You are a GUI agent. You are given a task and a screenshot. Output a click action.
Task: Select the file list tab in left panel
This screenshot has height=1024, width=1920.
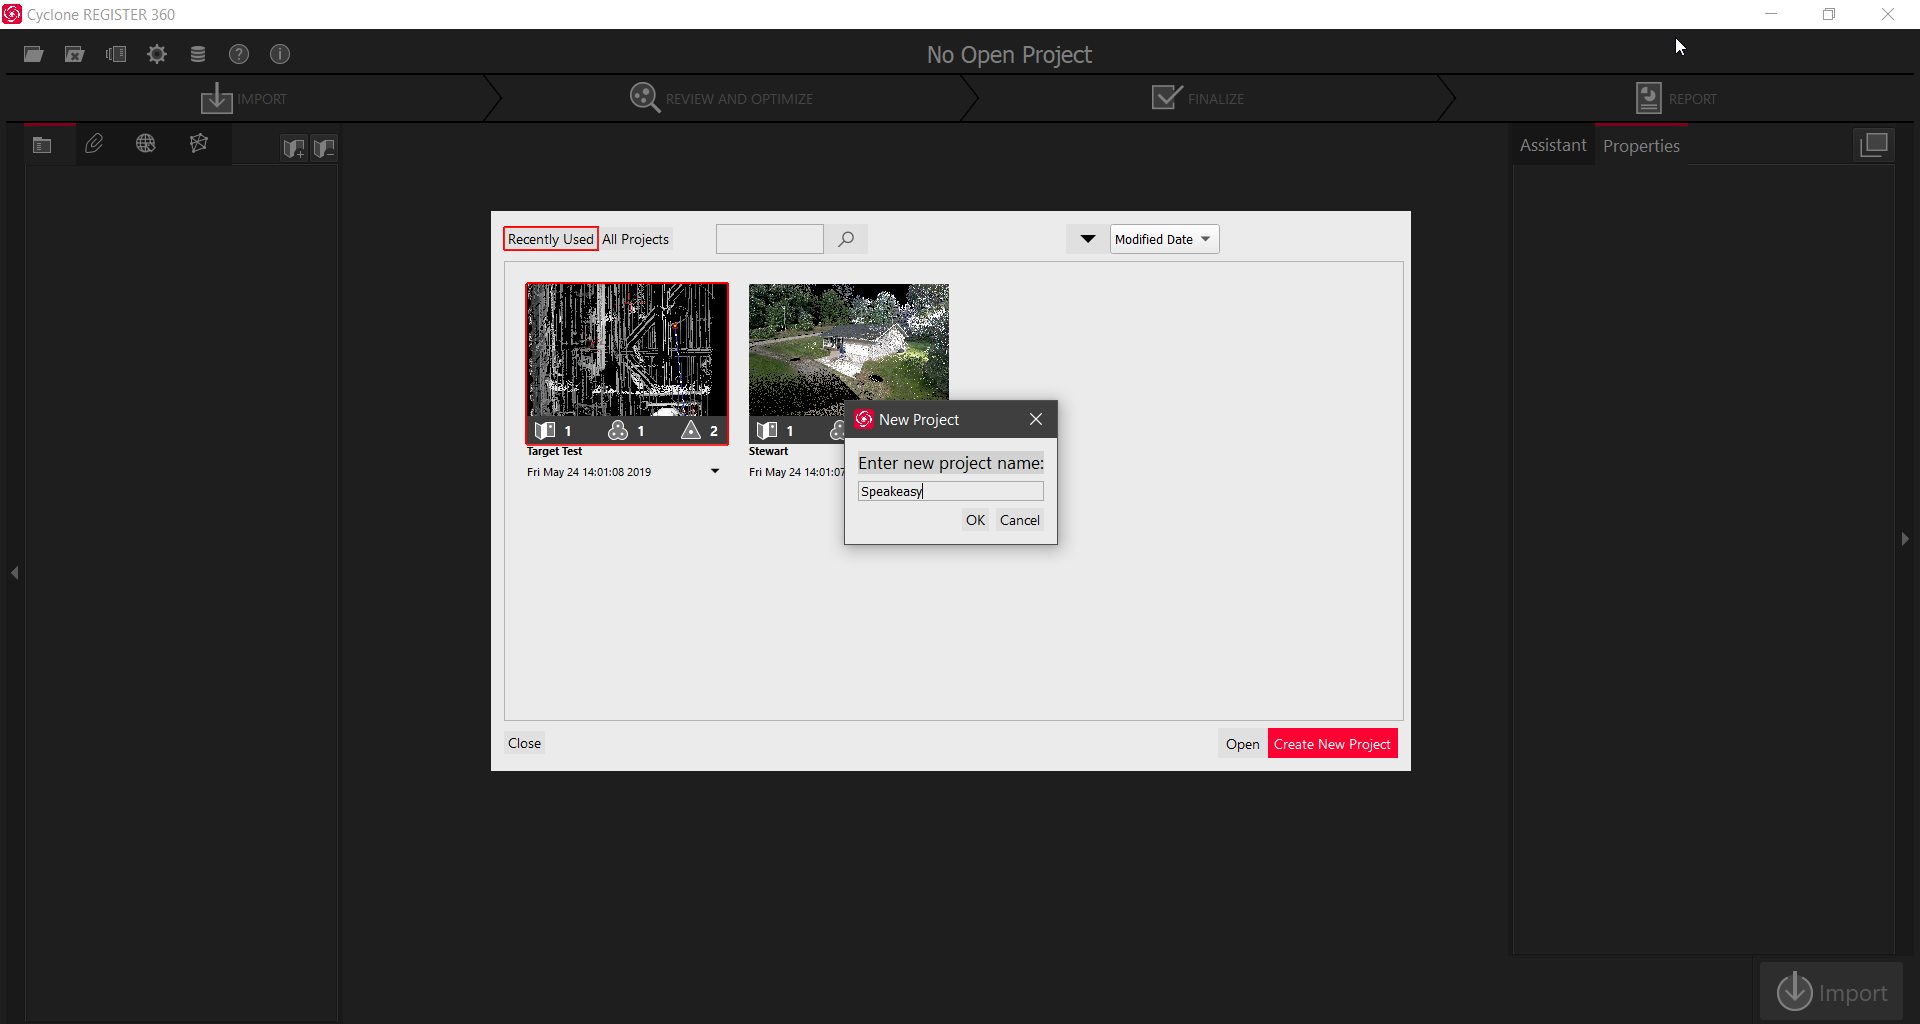tap(42, 145)
